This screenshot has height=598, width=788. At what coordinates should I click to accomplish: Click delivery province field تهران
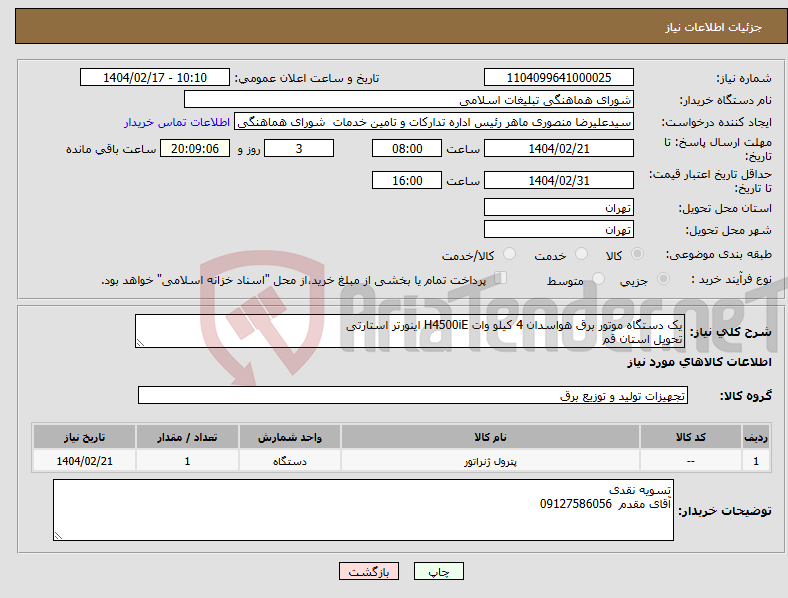[558, 207]
